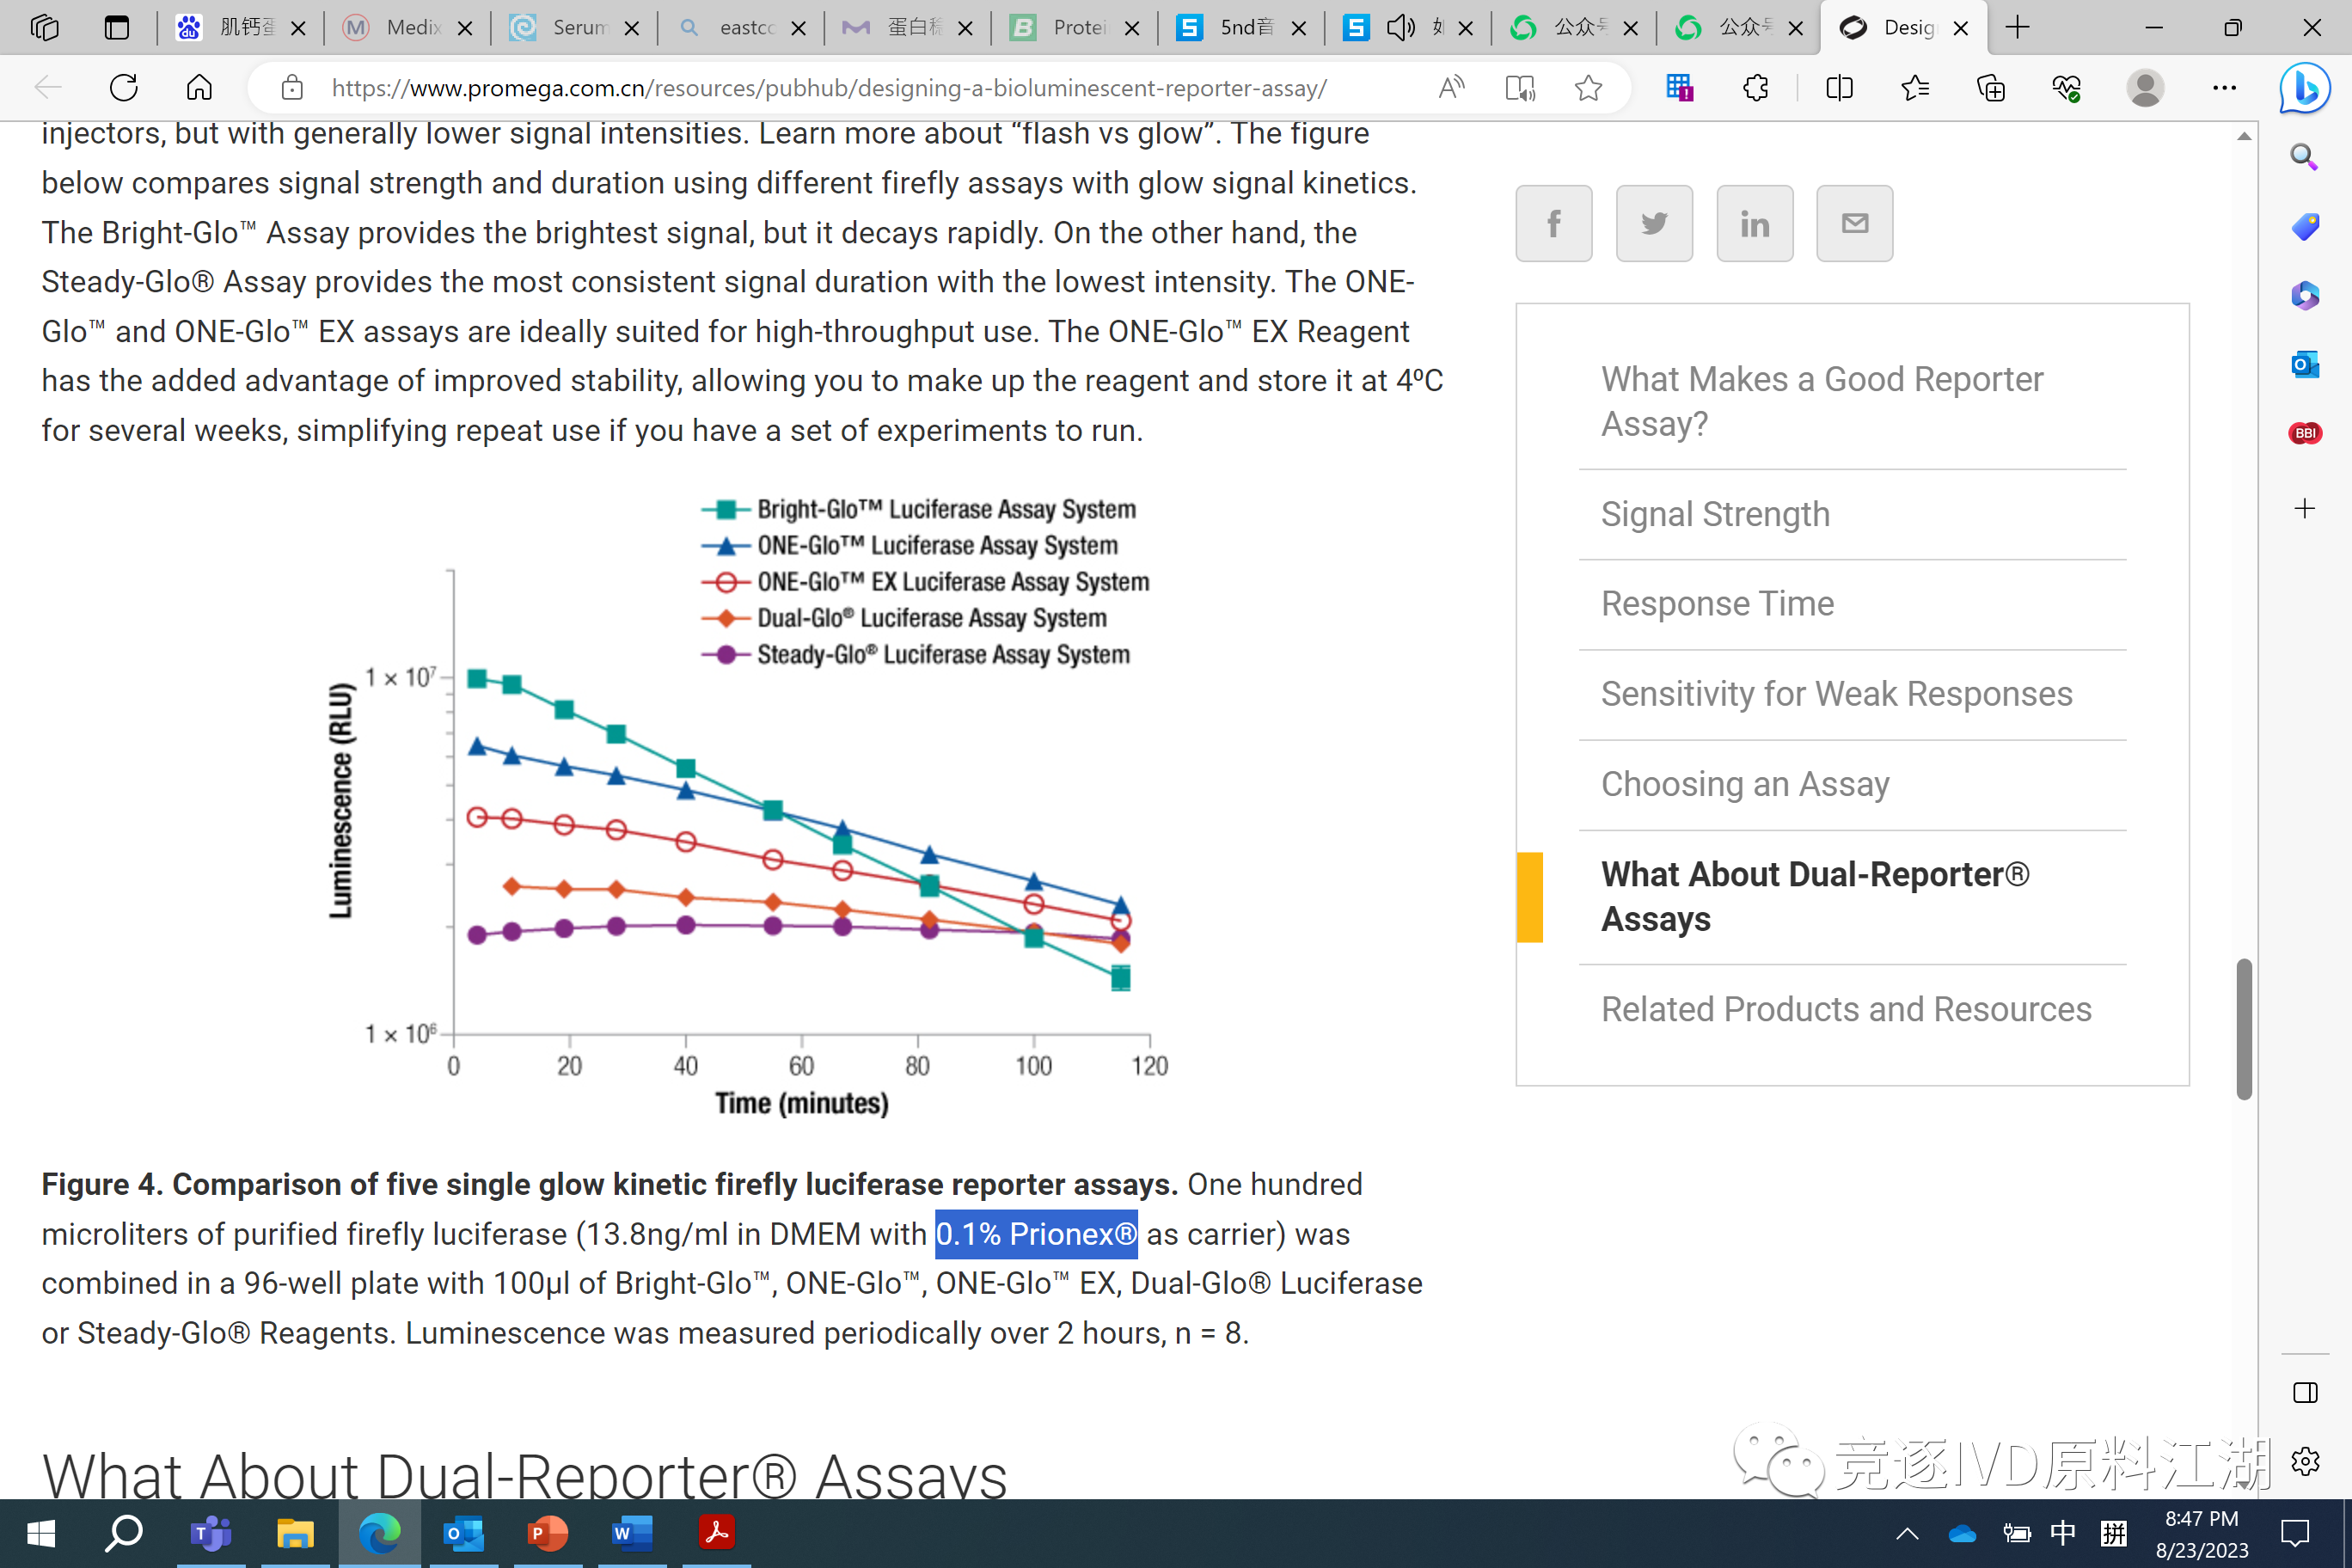The height and width of the screenshot is (1568, 2352).
Task: Share page via Facebook icon
Action: click(1553, 223)
